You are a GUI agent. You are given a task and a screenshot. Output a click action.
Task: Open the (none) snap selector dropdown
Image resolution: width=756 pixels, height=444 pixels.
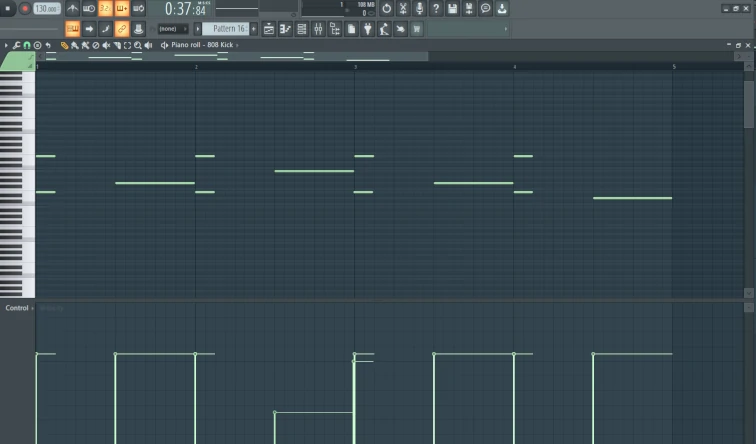coord(172,29)
